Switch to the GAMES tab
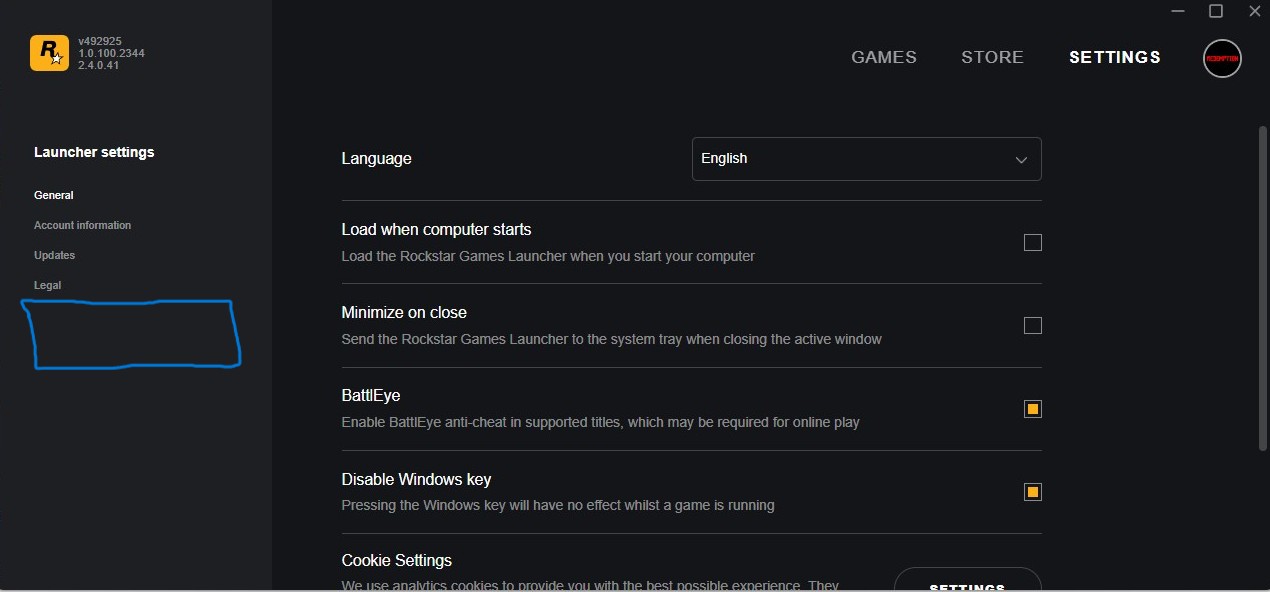The height and width of the screenshot is (592, 1270). 884,57
